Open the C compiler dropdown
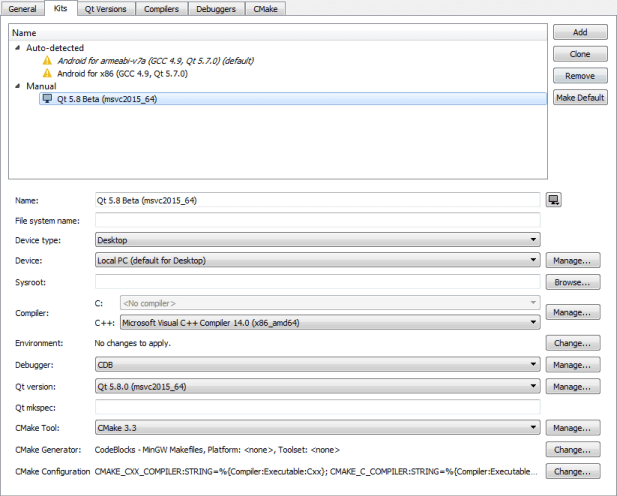Image resolution: width=617 pixels, height=496 pixels. click(330, 303)
